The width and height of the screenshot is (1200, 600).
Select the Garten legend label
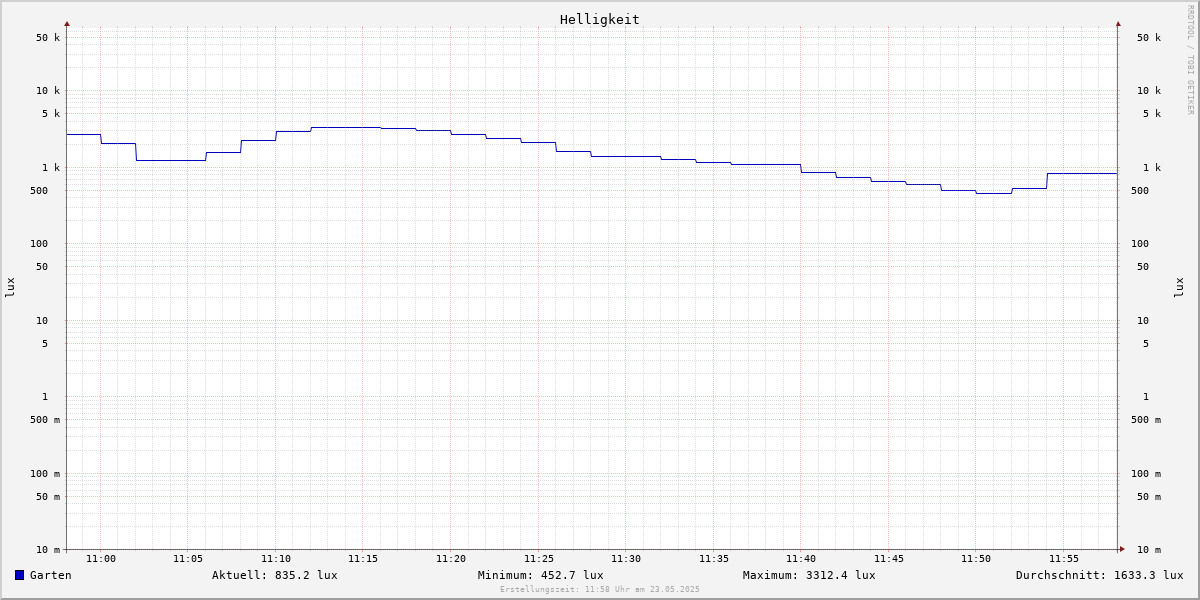point(51,575)
